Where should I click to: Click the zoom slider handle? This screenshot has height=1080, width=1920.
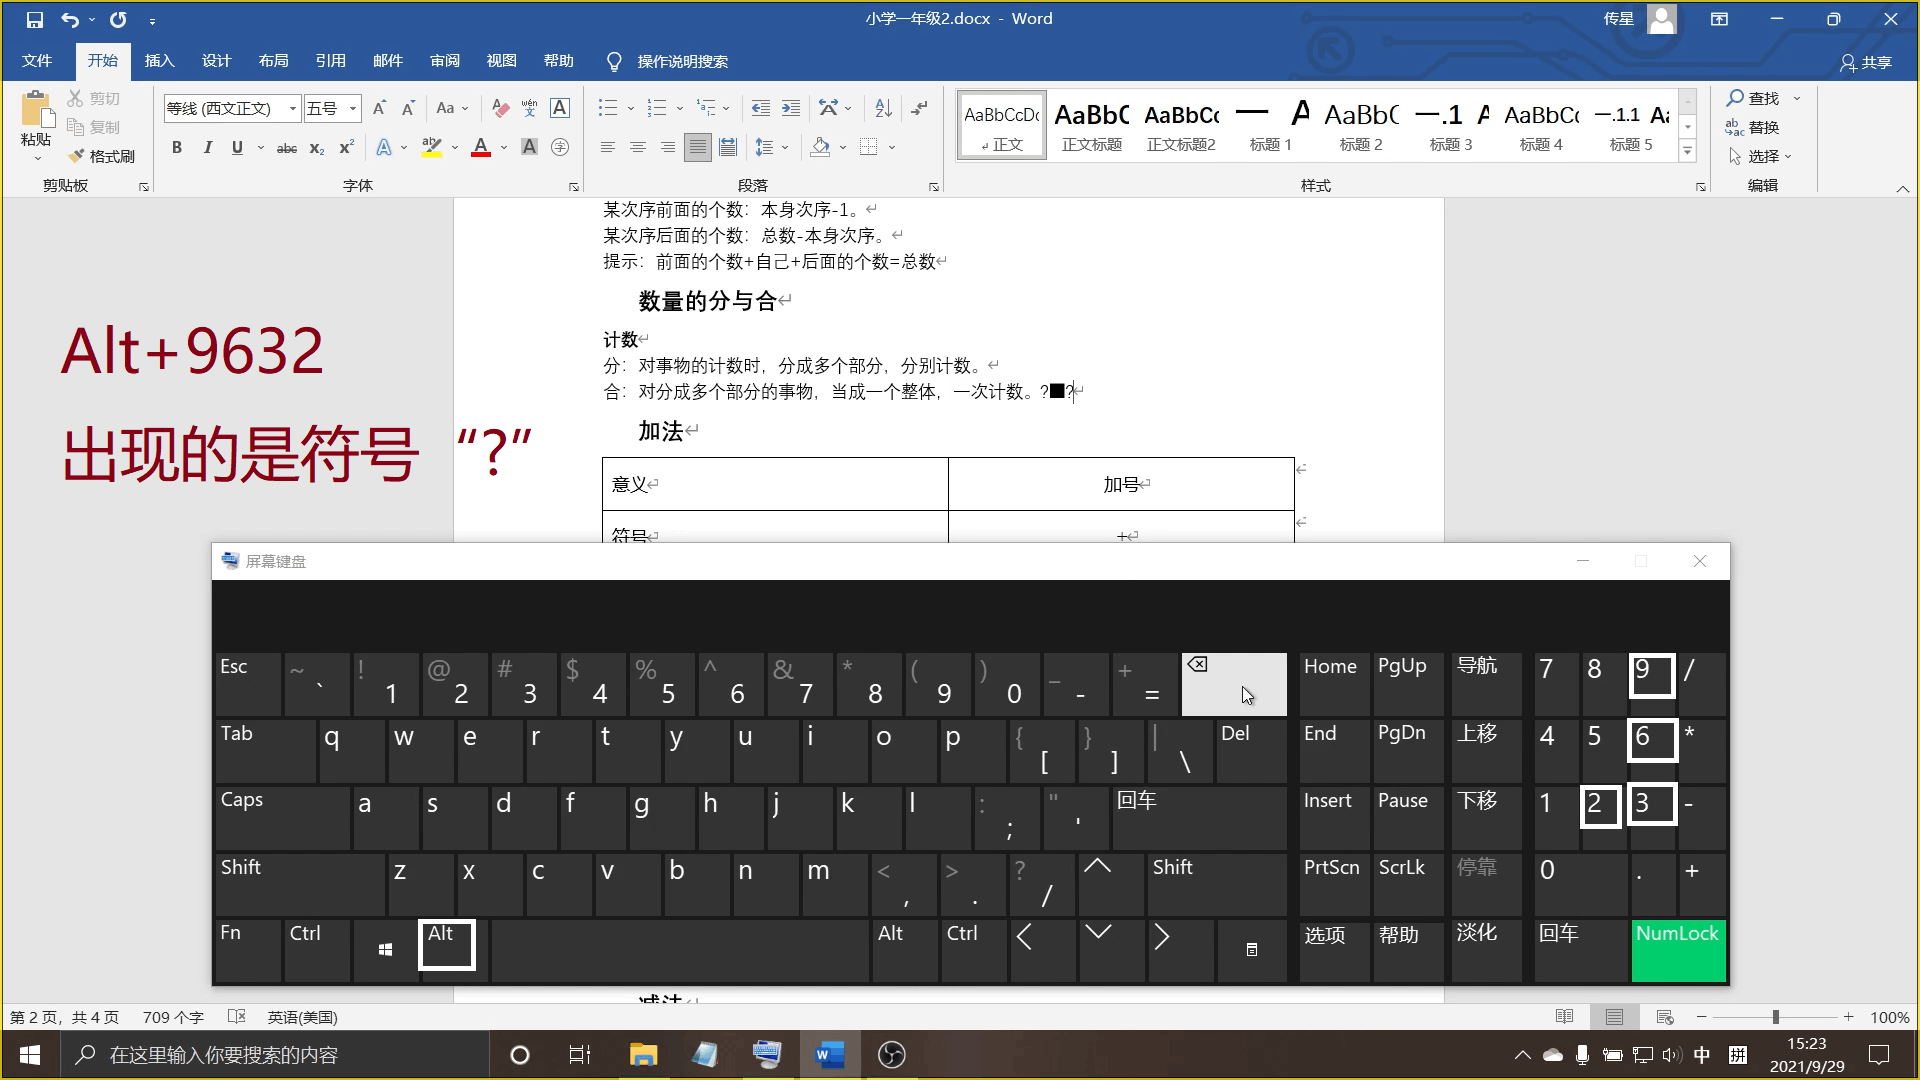point(1776,1017)
